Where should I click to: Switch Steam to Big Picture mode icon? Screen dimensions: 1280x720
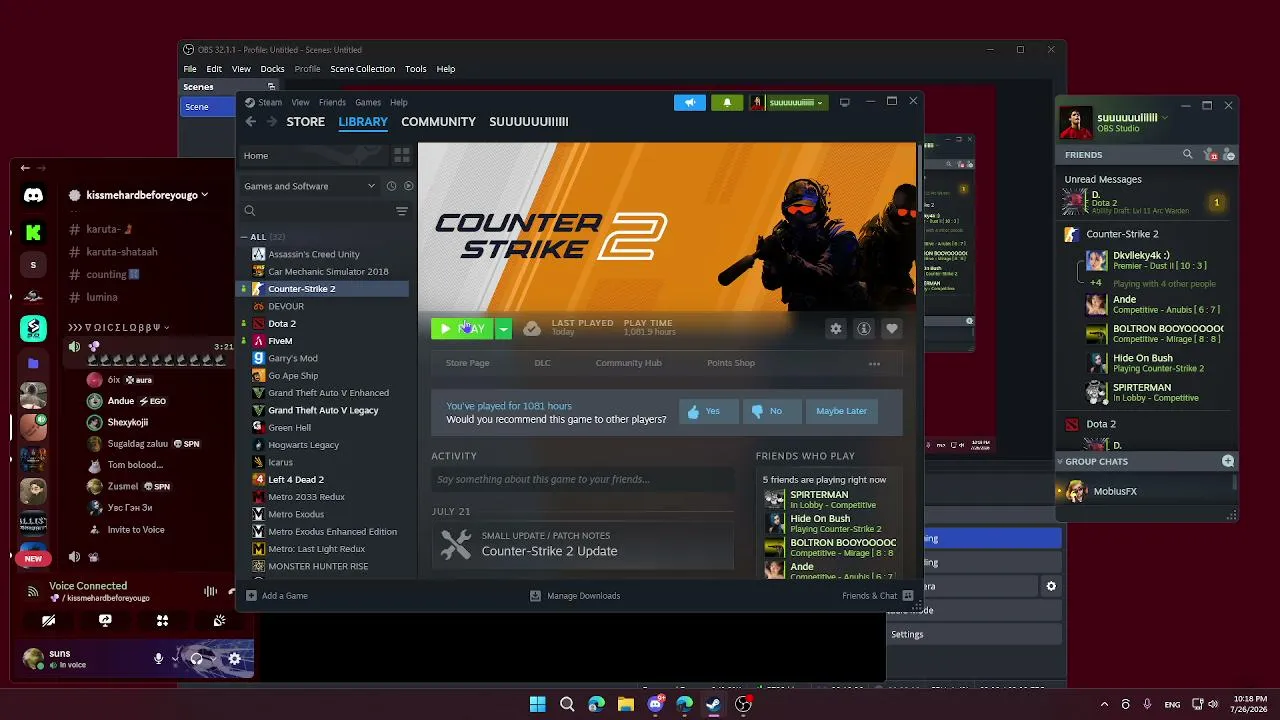(845, 102)
